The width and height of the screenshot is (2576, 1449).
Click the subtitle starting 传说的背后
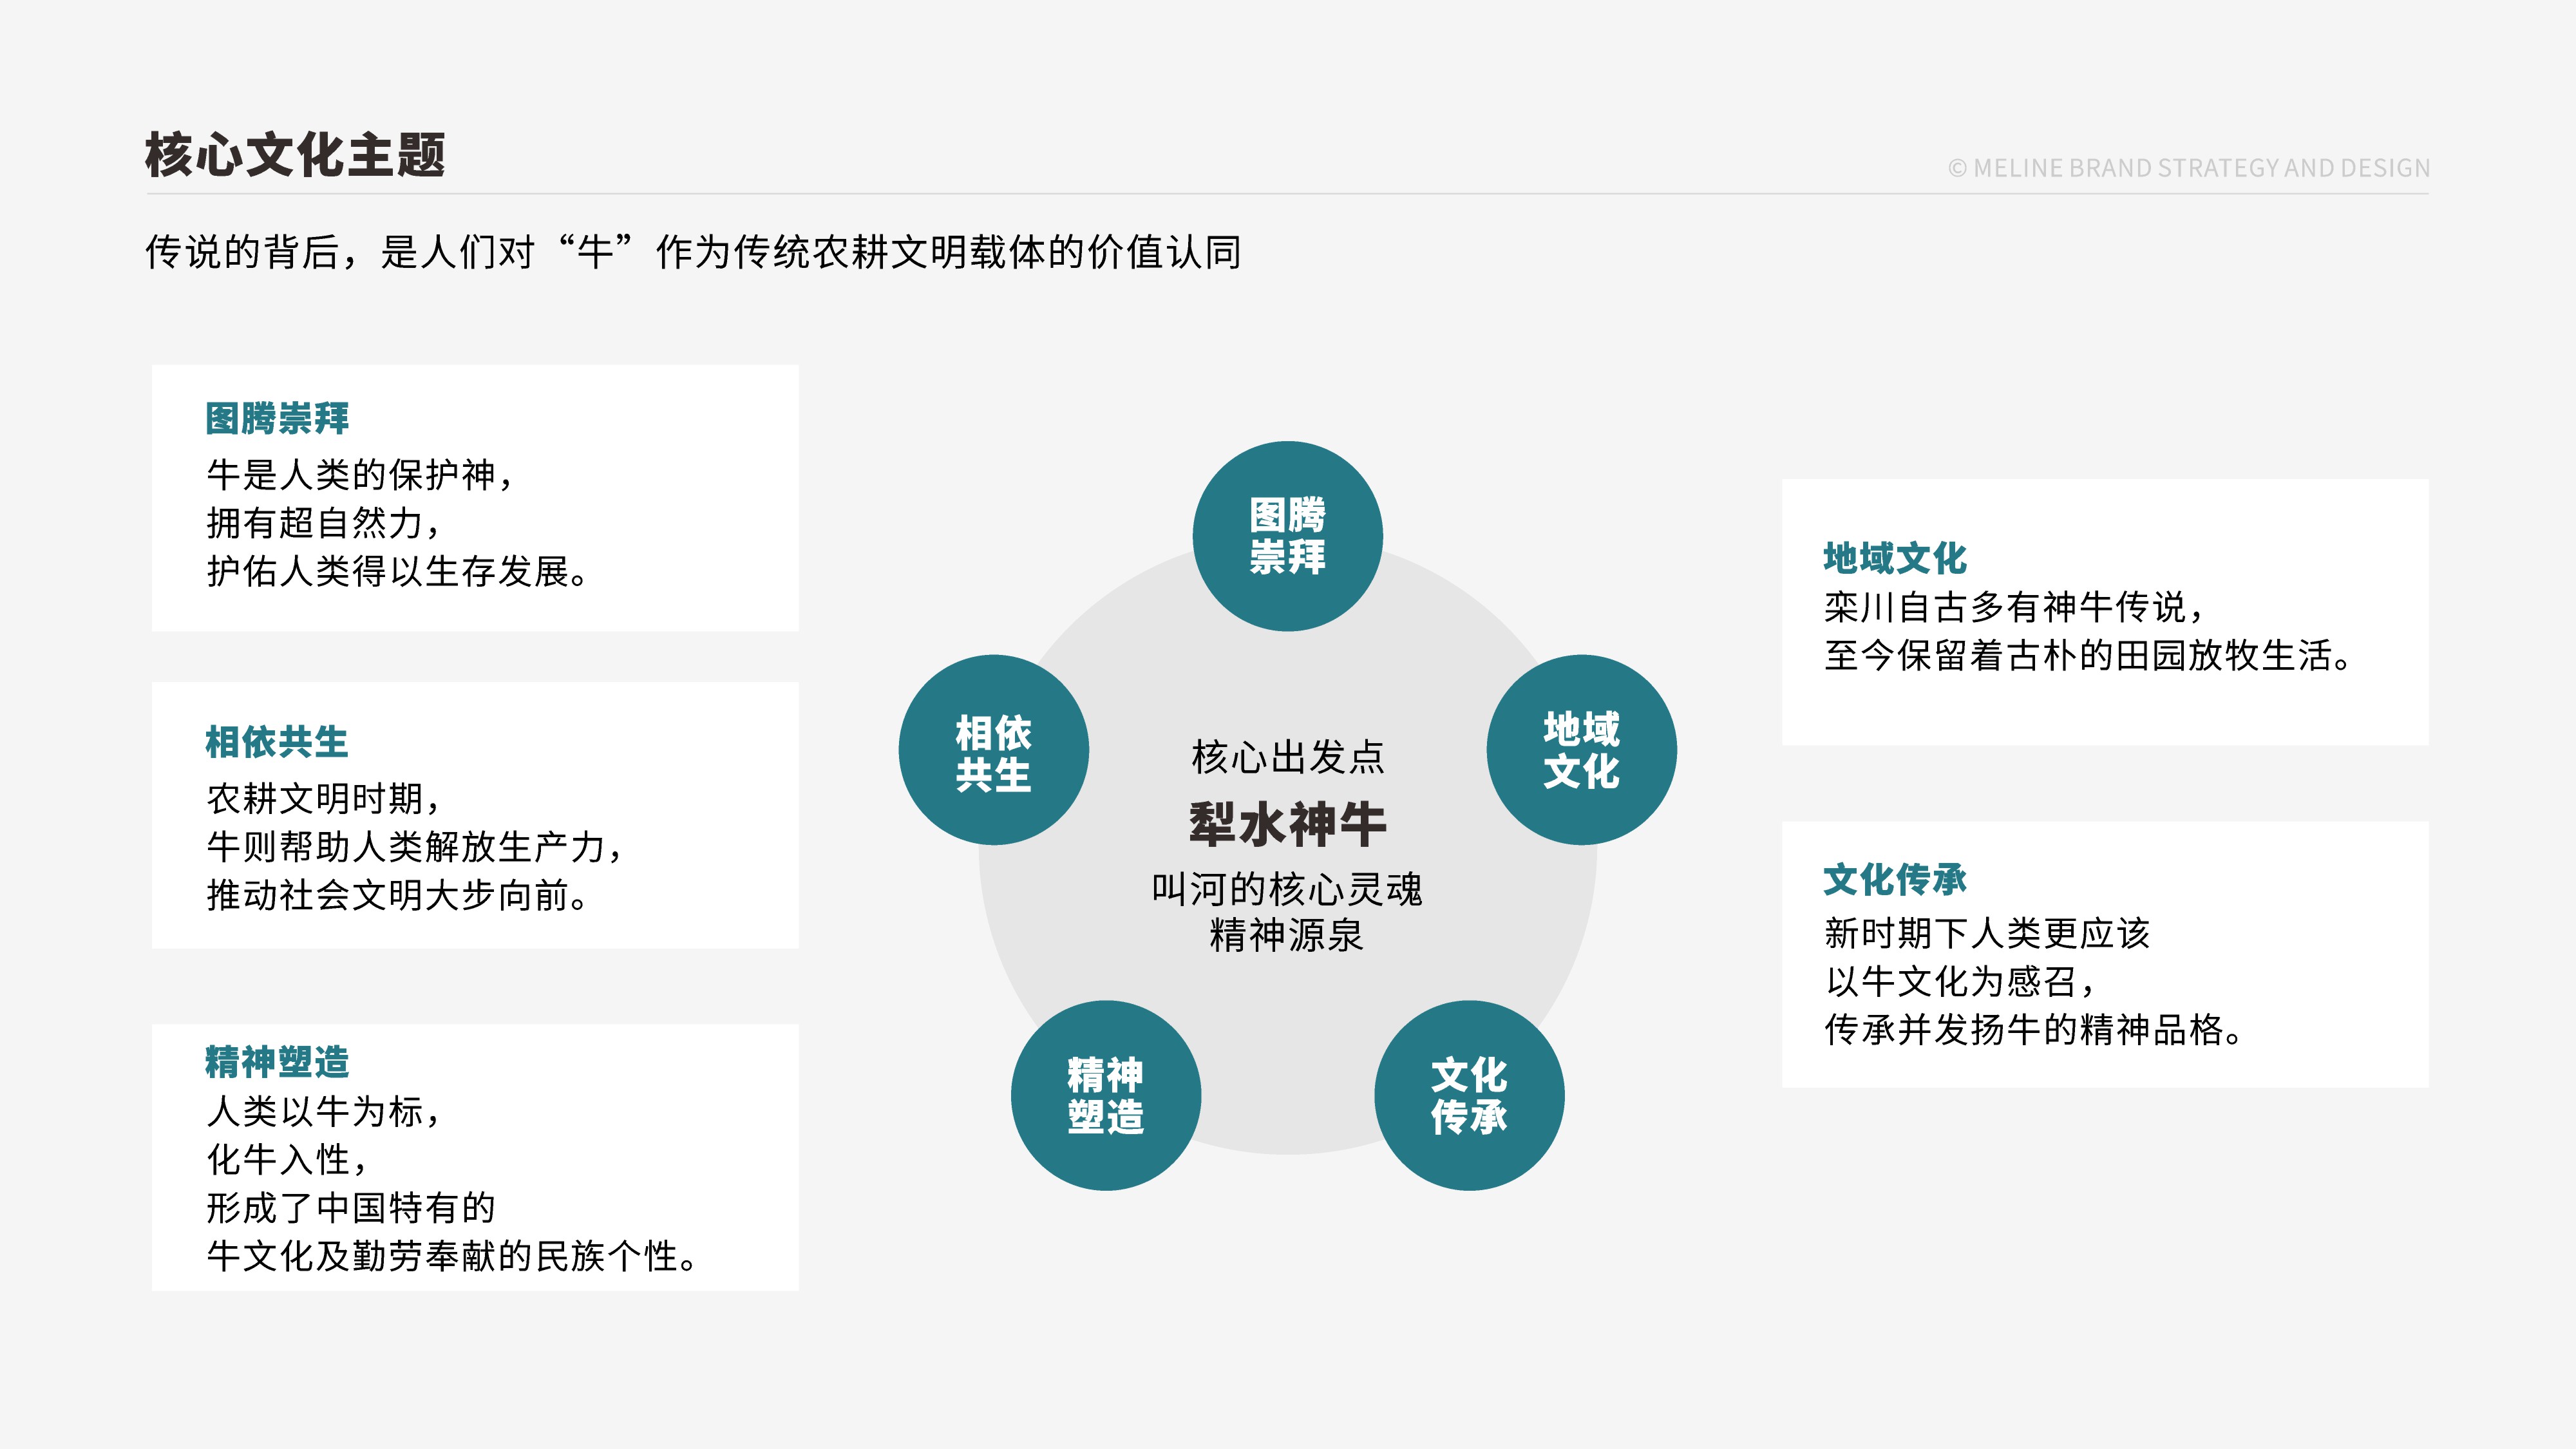(x=693, y=252)
